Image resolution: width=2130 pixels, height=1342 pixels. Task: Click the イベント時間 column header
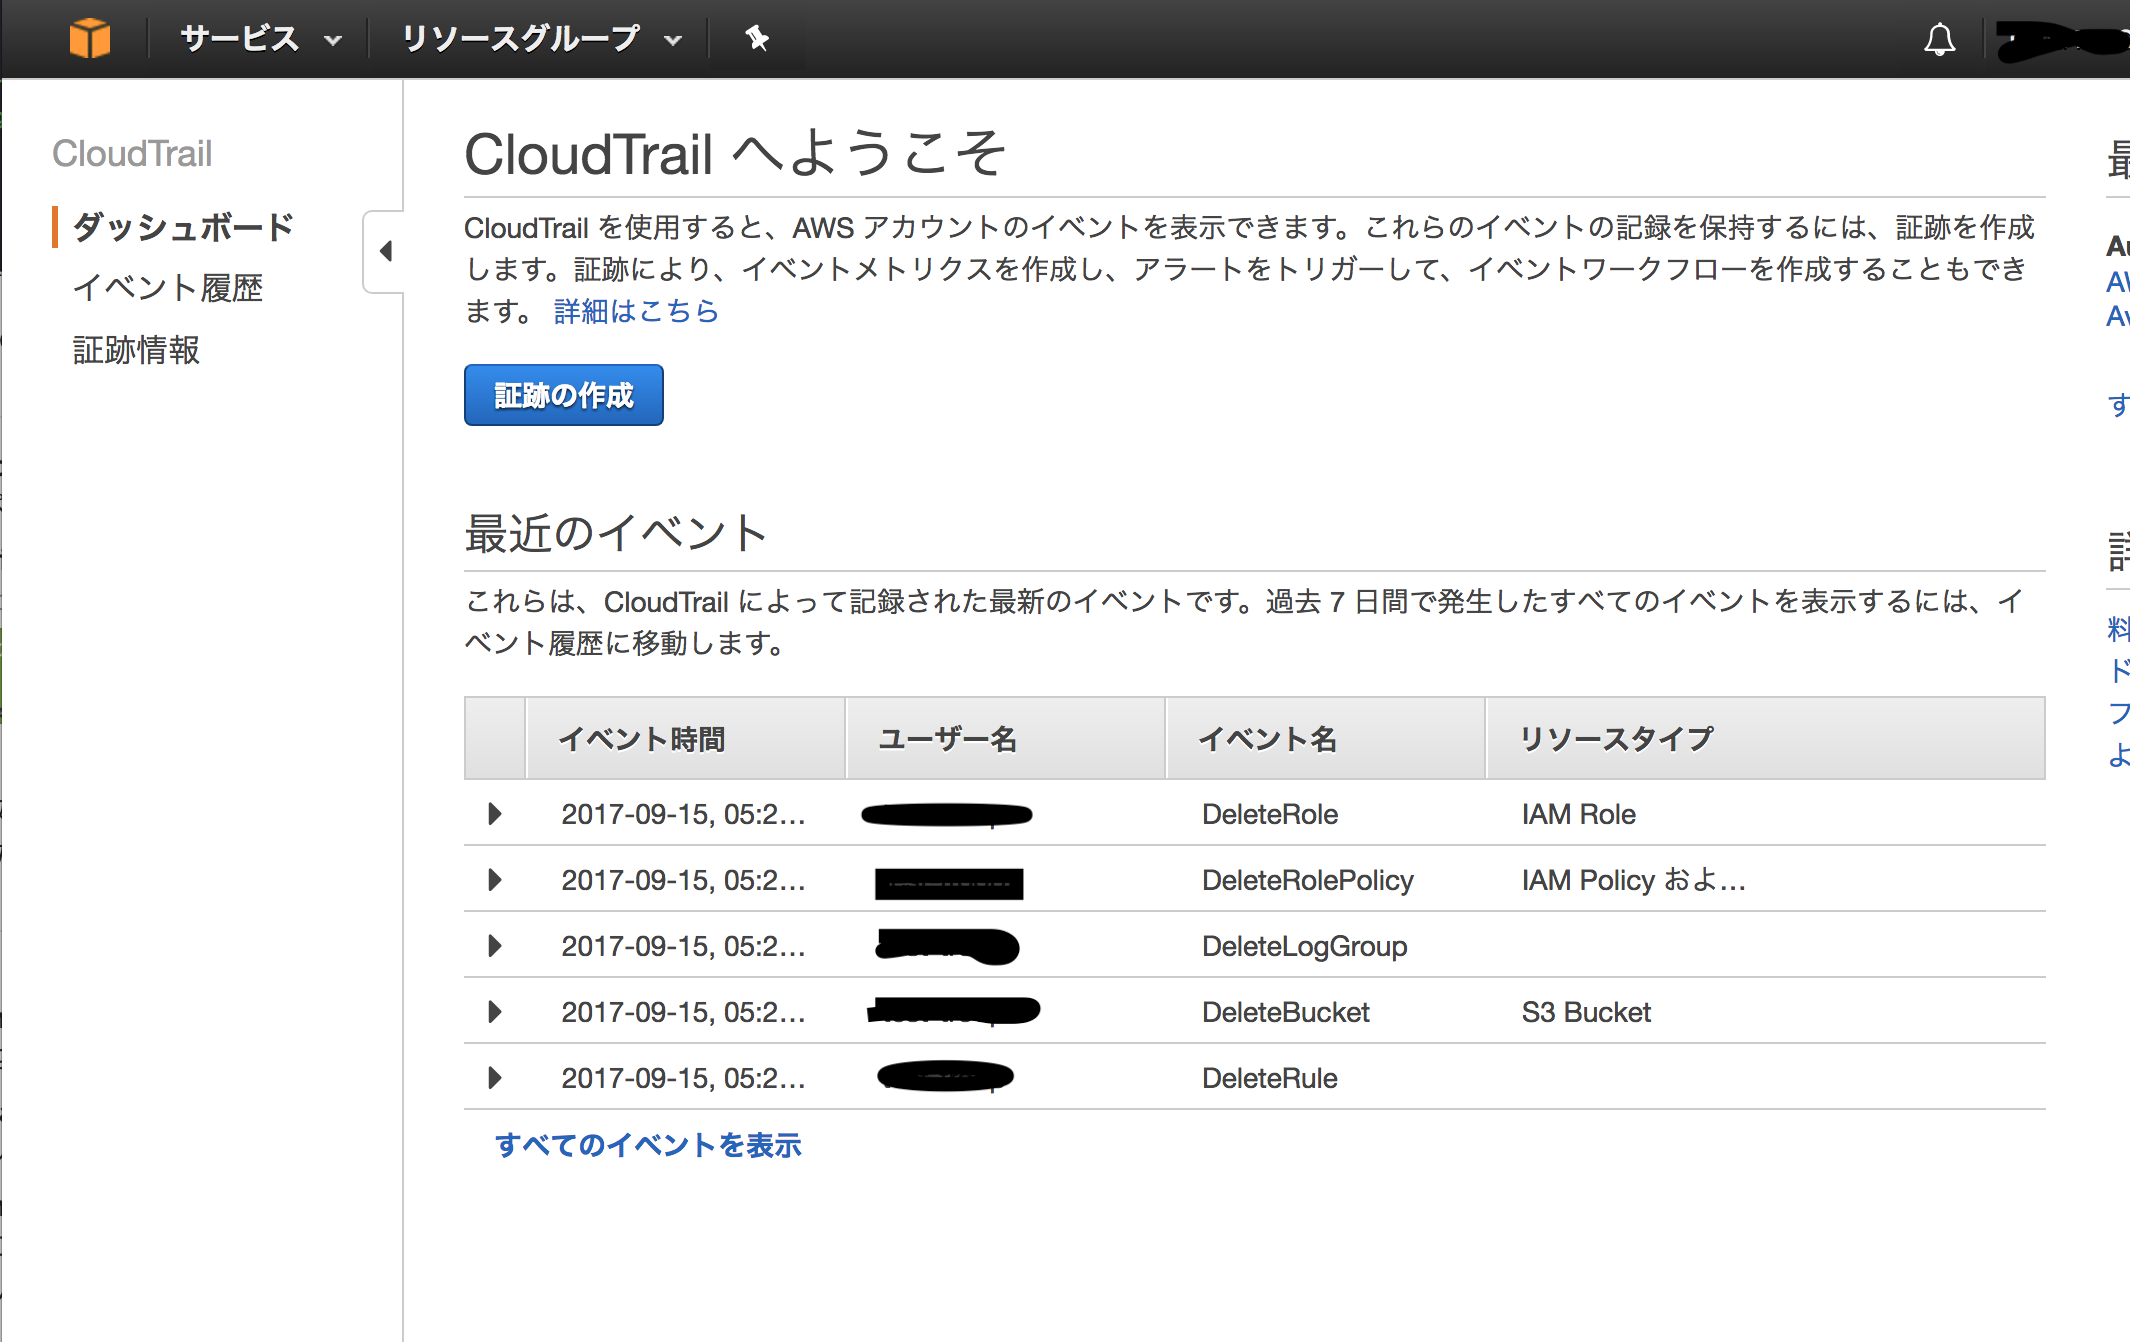(x=644, y=738)
